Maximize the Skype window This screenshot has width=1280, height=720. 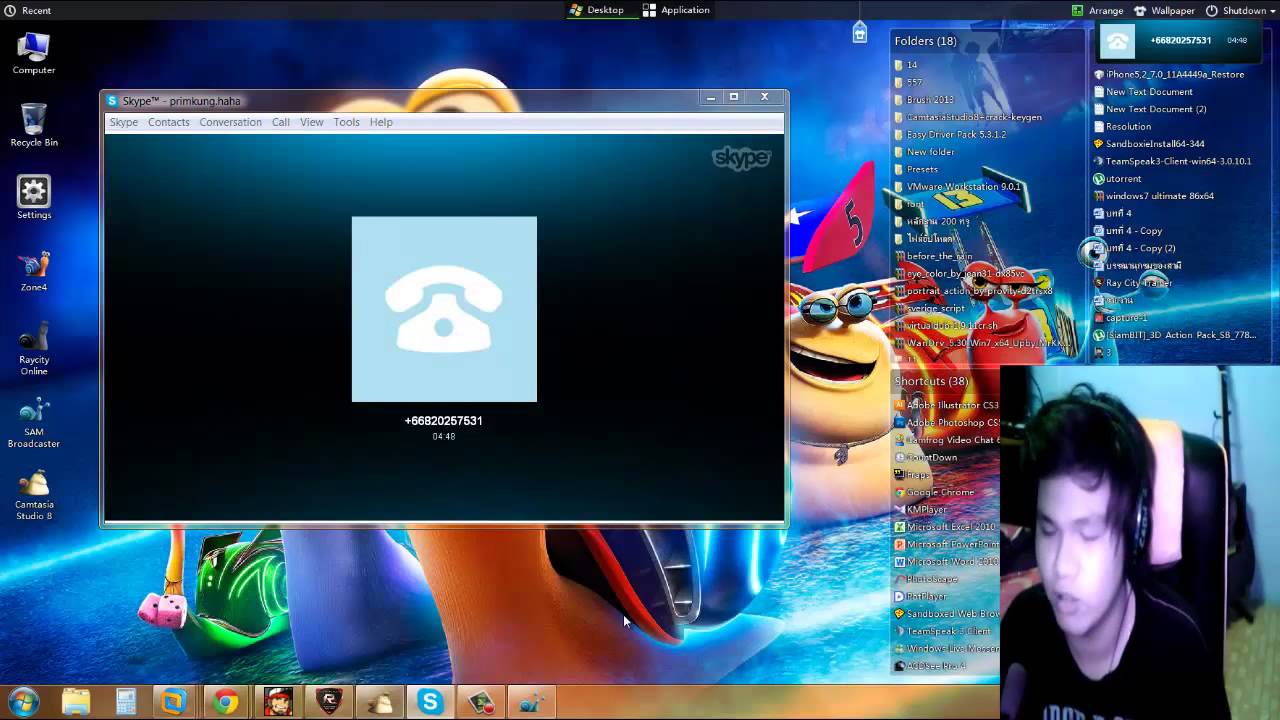point(734,97)
